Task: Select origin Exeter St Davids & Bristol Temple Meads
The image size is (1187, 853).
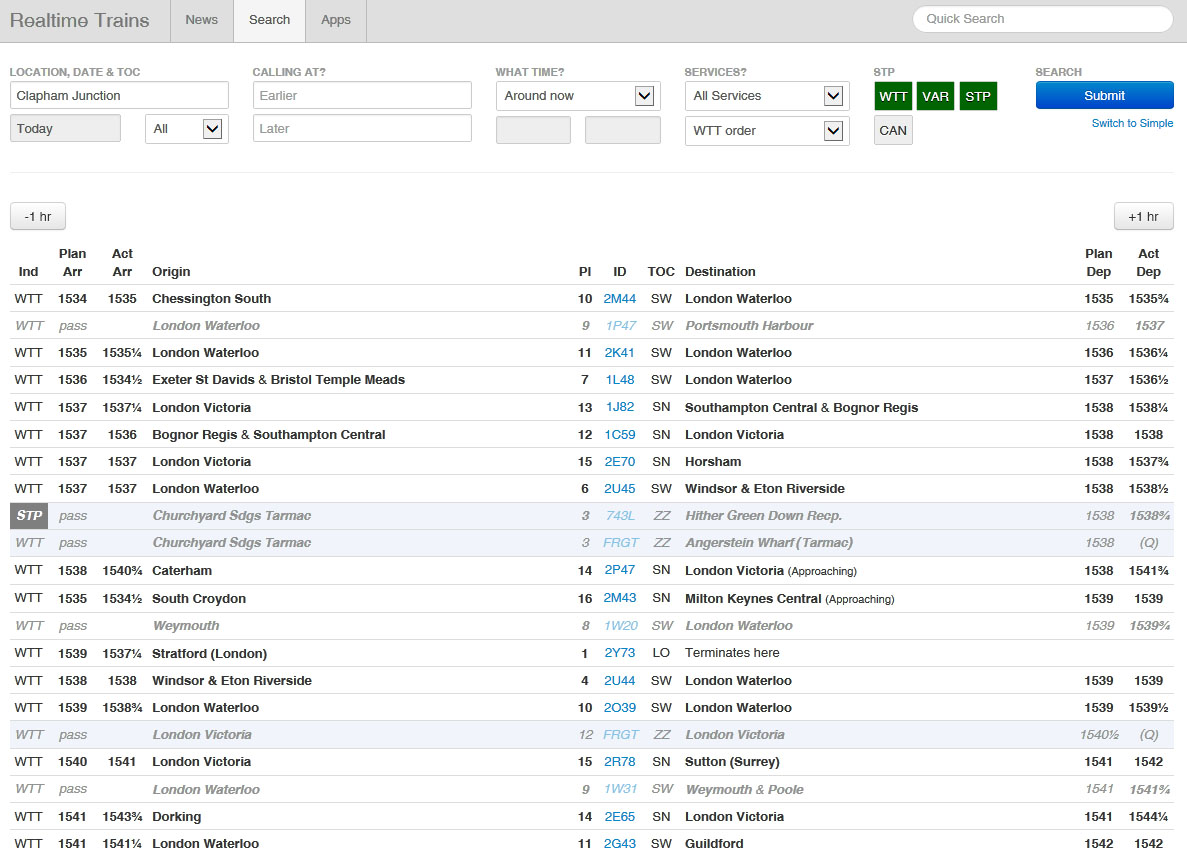Action: [x=279, y=380]
